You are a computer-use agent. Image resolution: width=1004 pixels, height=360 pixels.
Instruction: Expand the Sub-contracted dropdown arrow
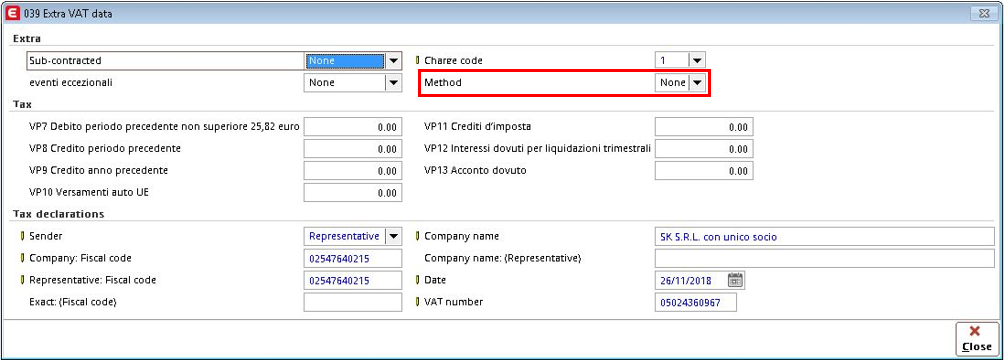[x=393, y=61]
